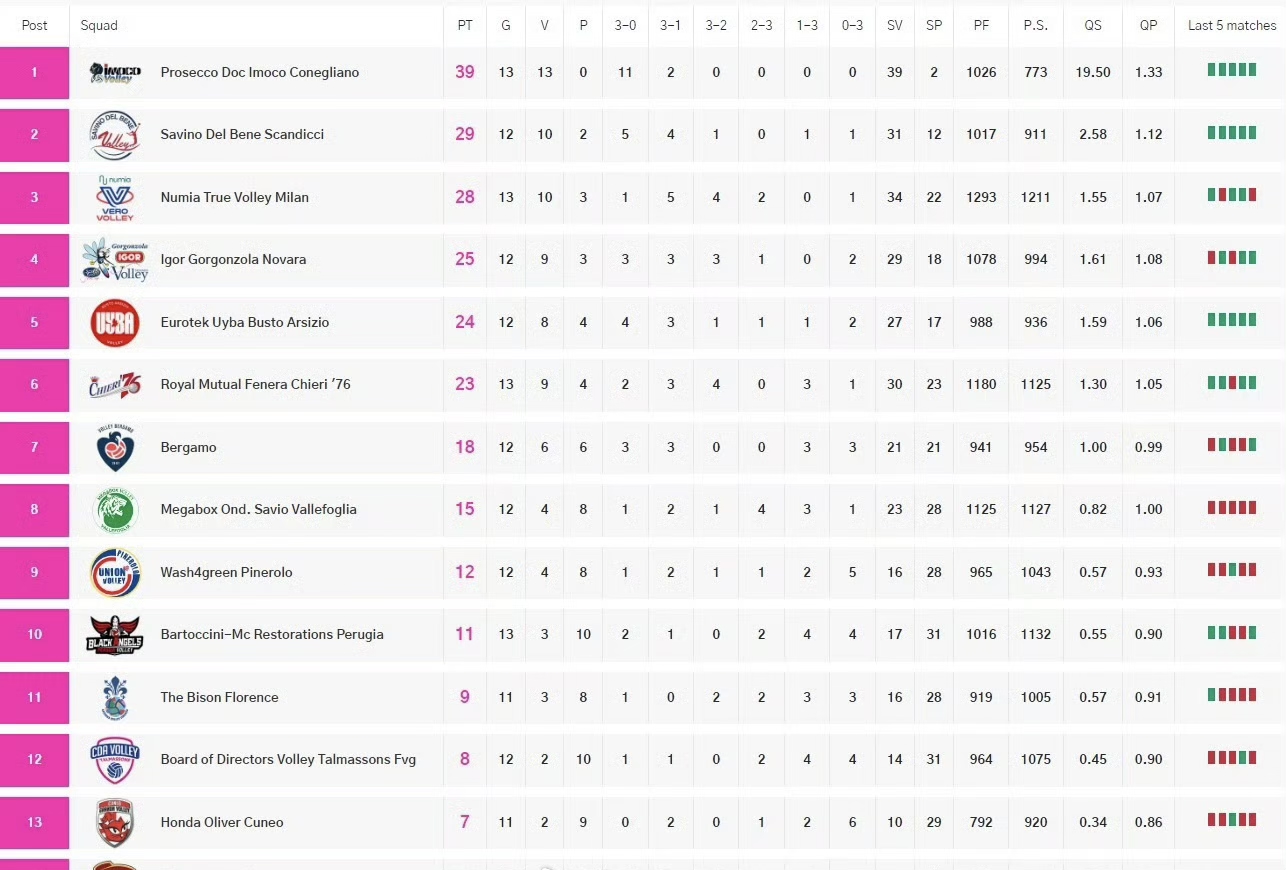Click the SP column header
Viewport: 1286px width, 870px height.
[934, 25]
